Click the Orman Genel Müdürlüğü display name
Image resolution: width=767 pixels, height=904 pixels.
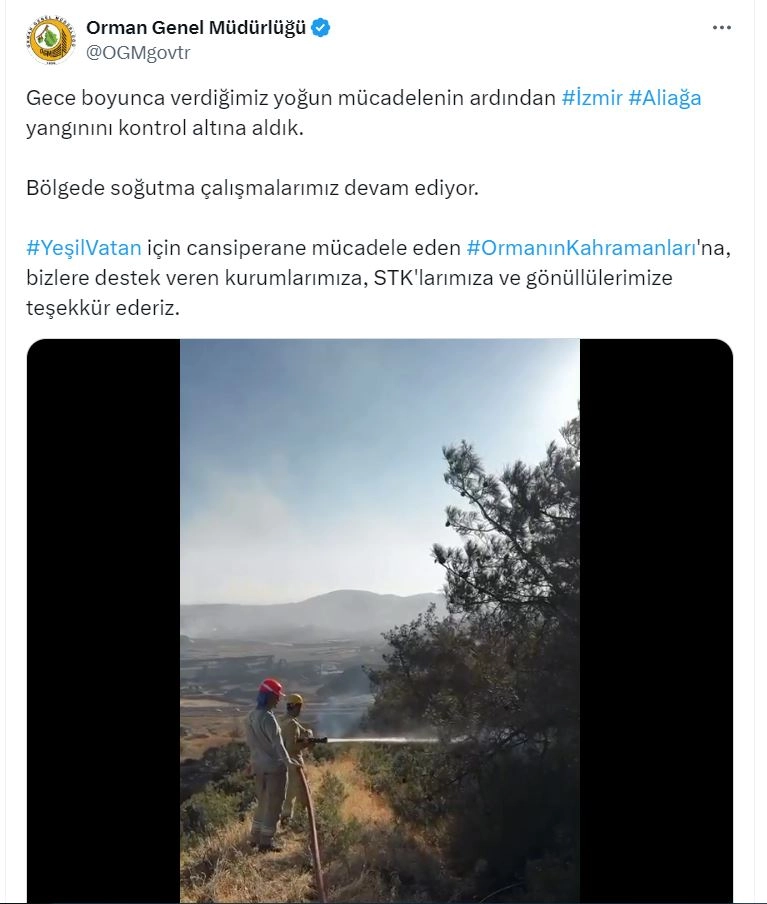click(x=195, y=27)
